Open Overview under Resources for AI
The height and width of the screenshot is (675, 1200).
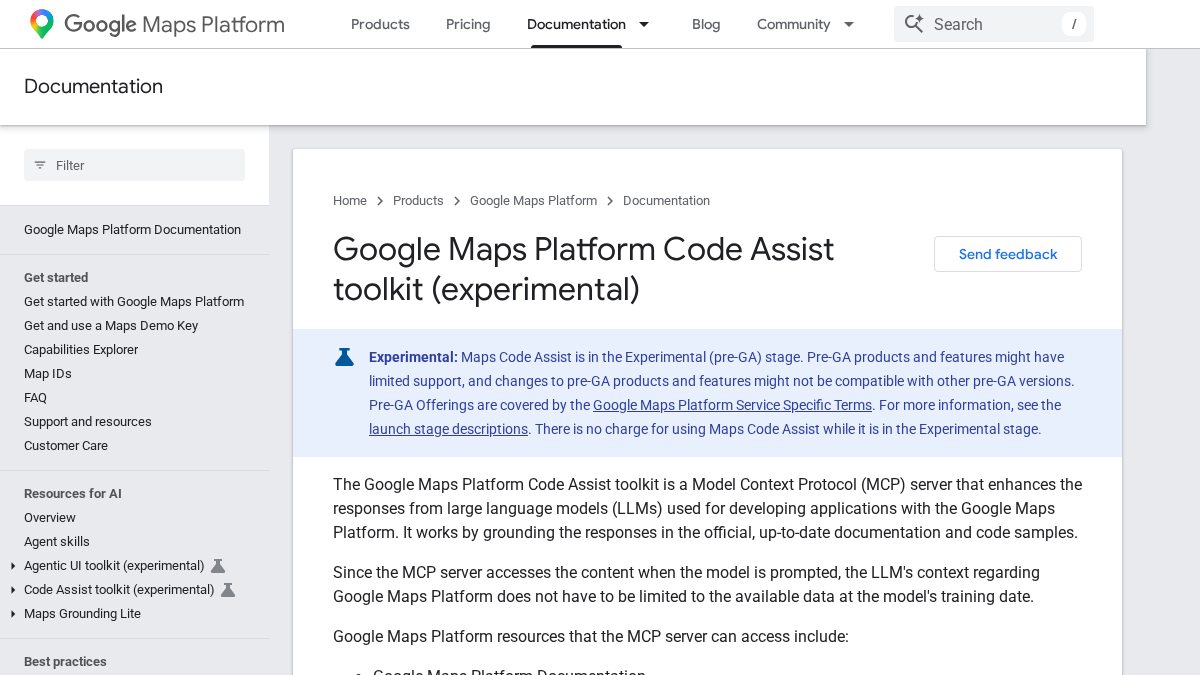coord(50,518)
